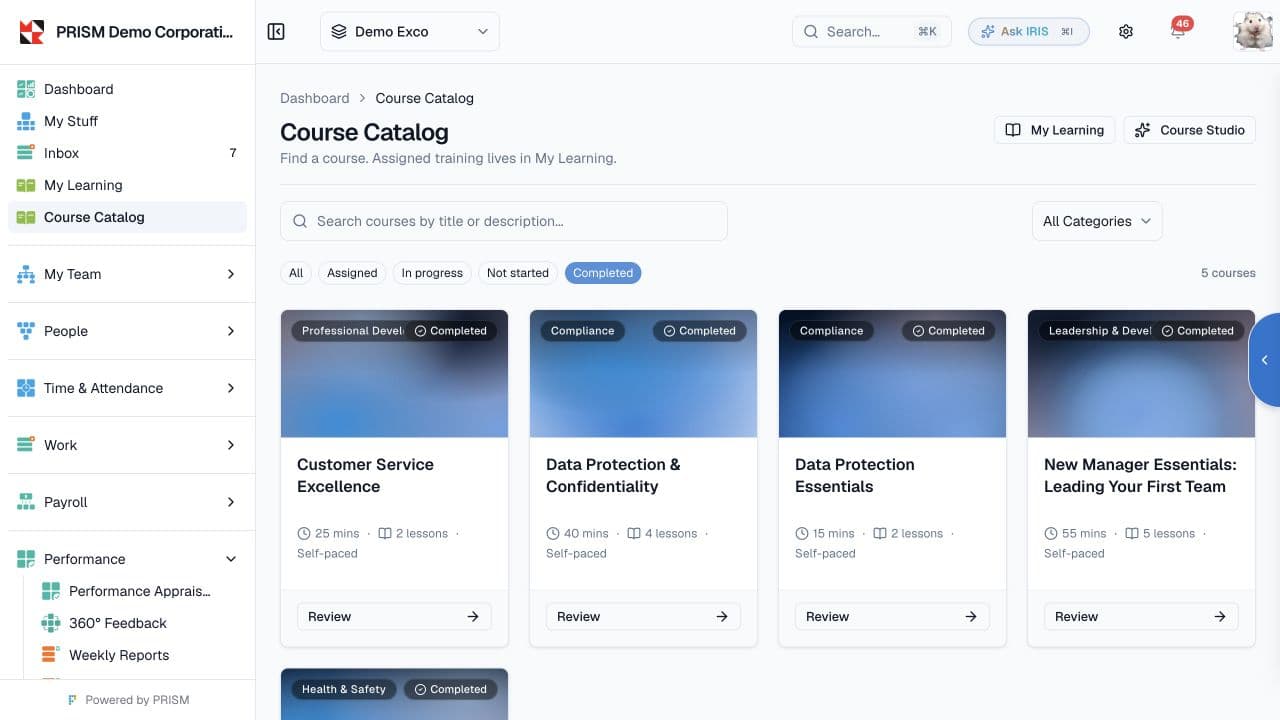Click the Inbox sidebar icon
The image size is (1280, 720).
26,153
